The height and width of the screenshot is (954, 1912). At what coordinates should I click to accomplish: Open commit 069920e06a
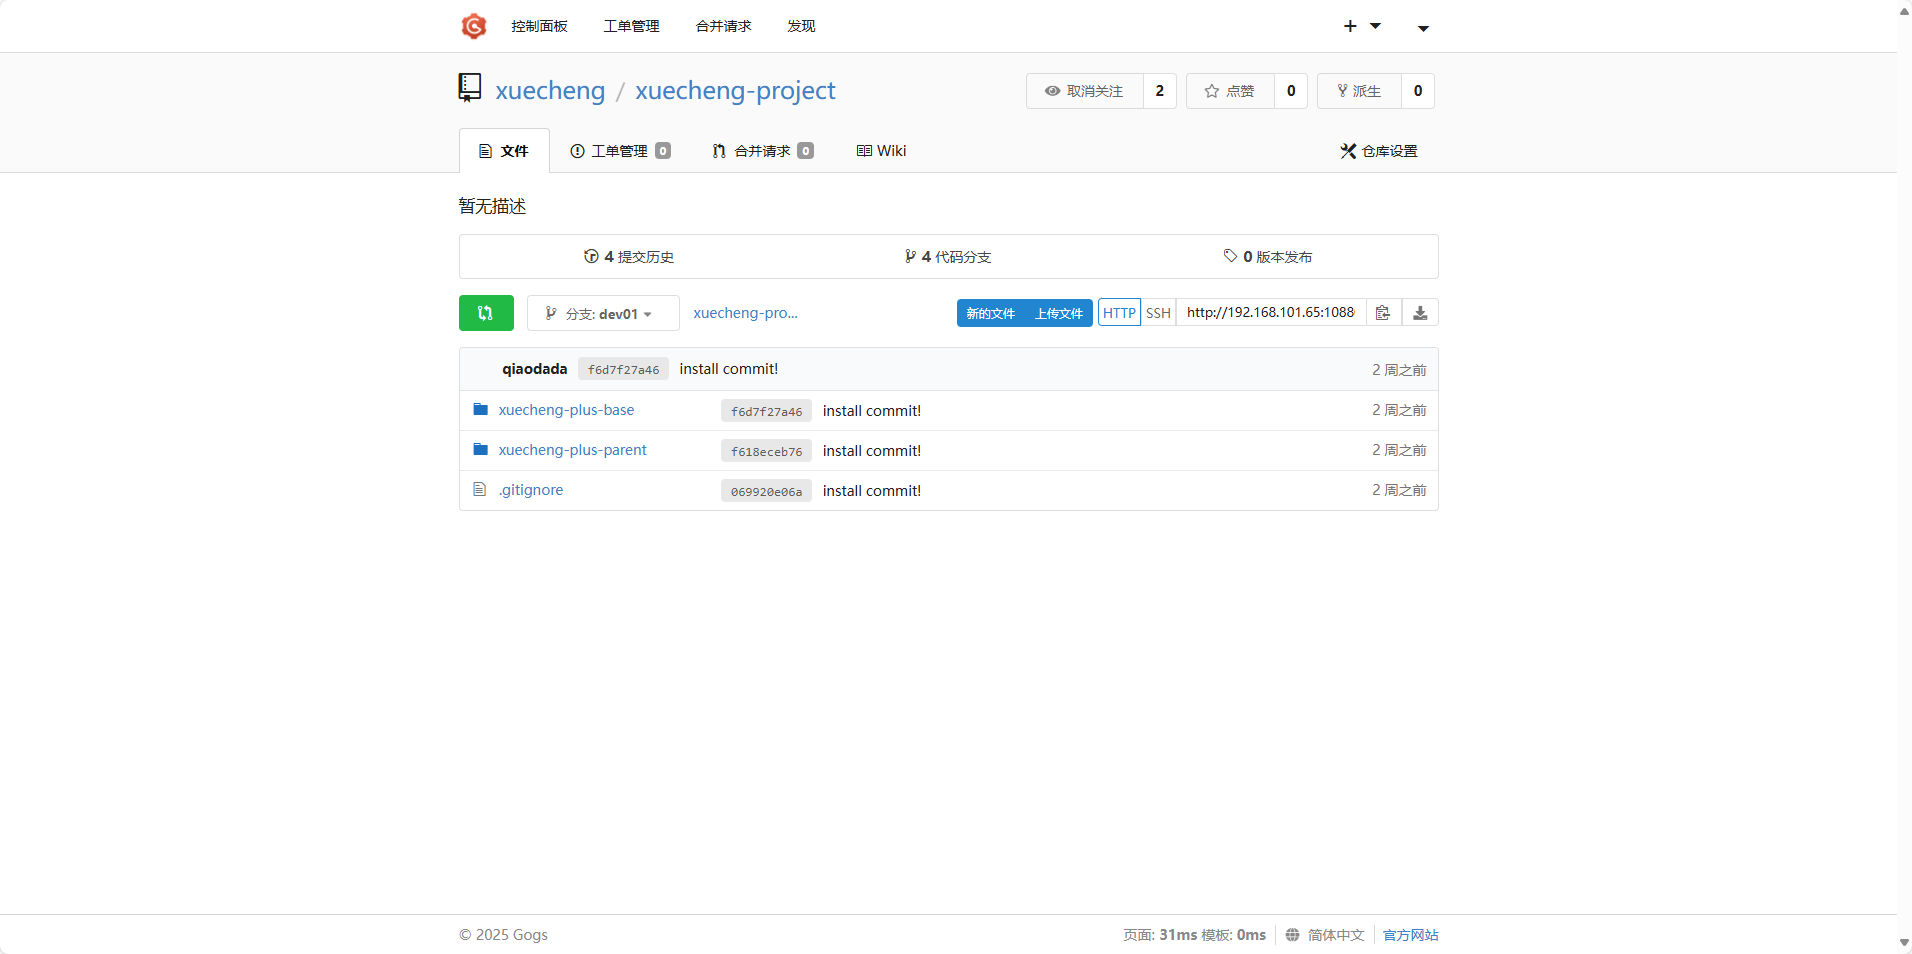766,491
